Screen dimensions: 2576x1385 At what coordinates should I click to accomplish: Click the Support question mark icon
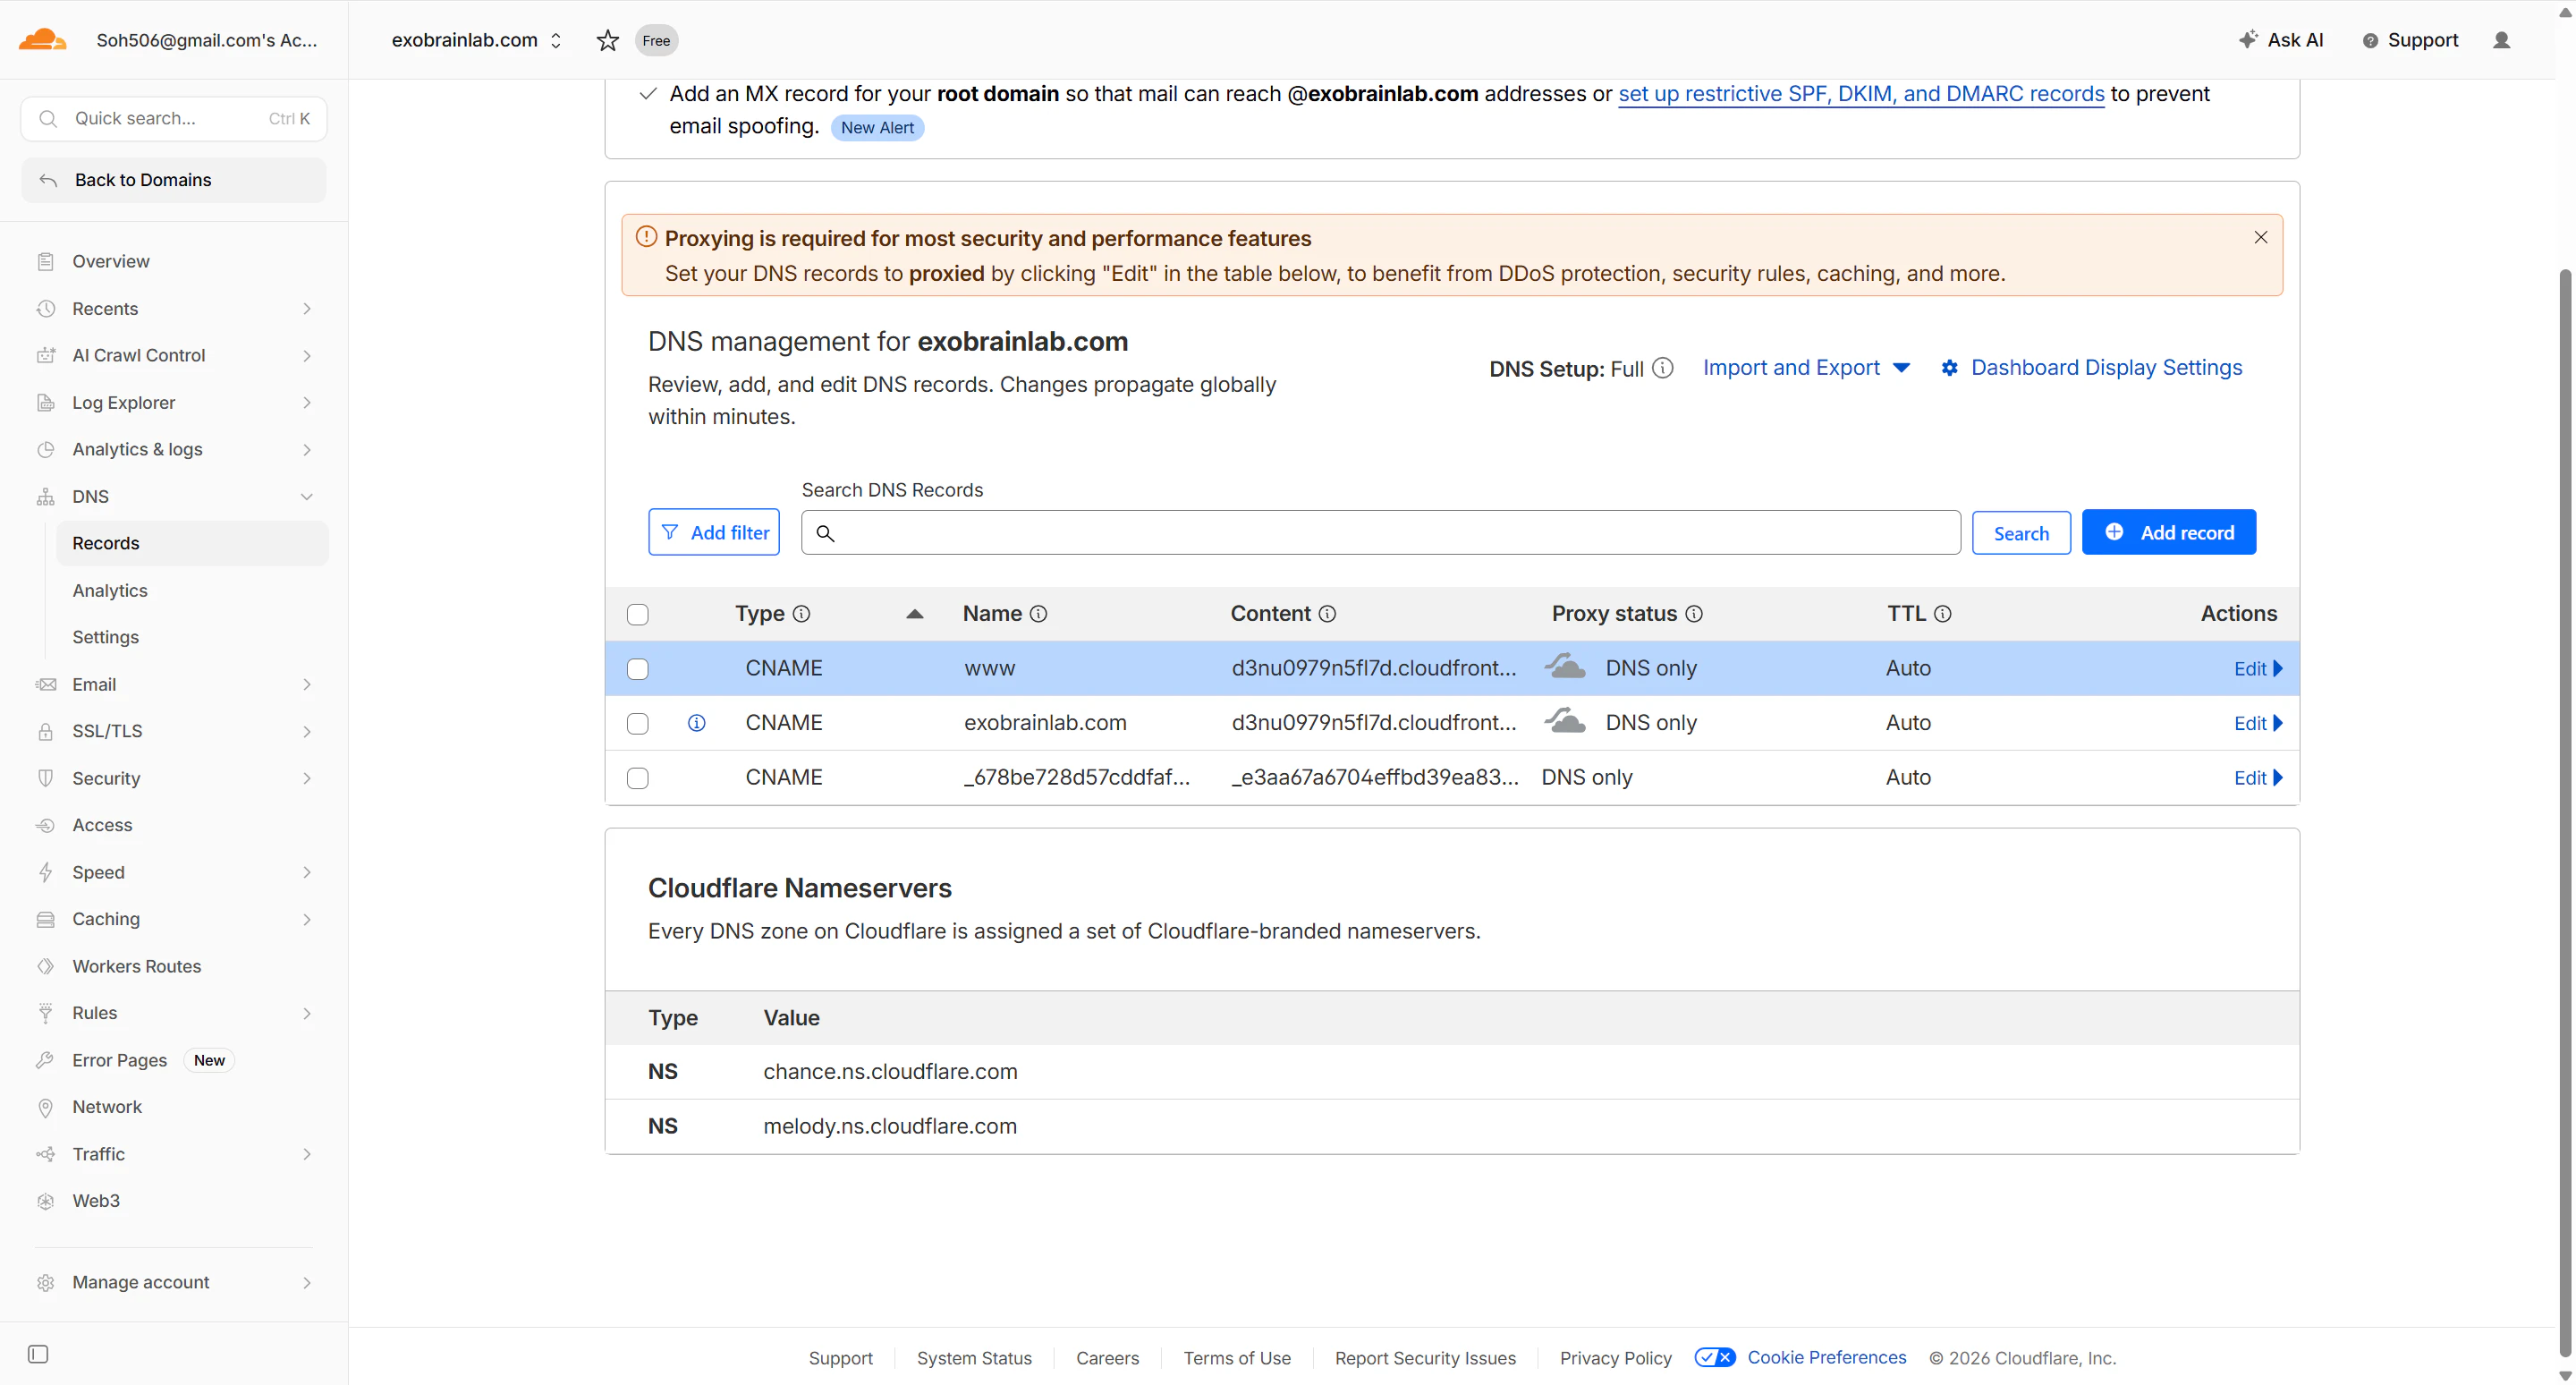tap(2370, 41)
